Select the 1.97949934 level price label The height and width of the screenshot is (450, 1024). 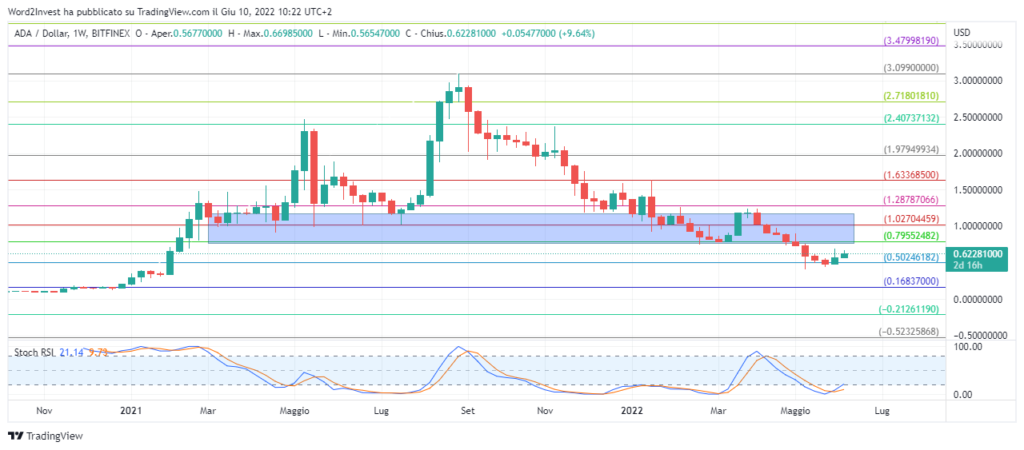(911, 150)
